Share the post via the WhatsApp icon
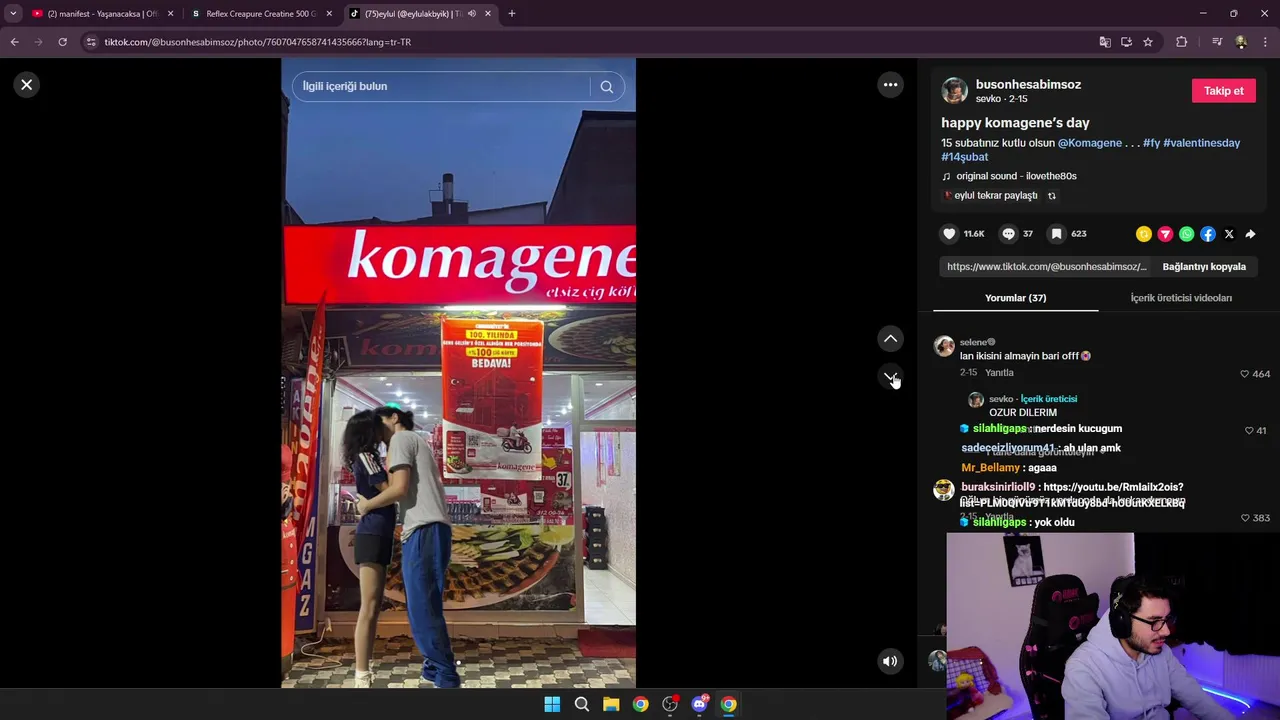Screen dimensions: 1280x720 click(x=1186, y=234)
